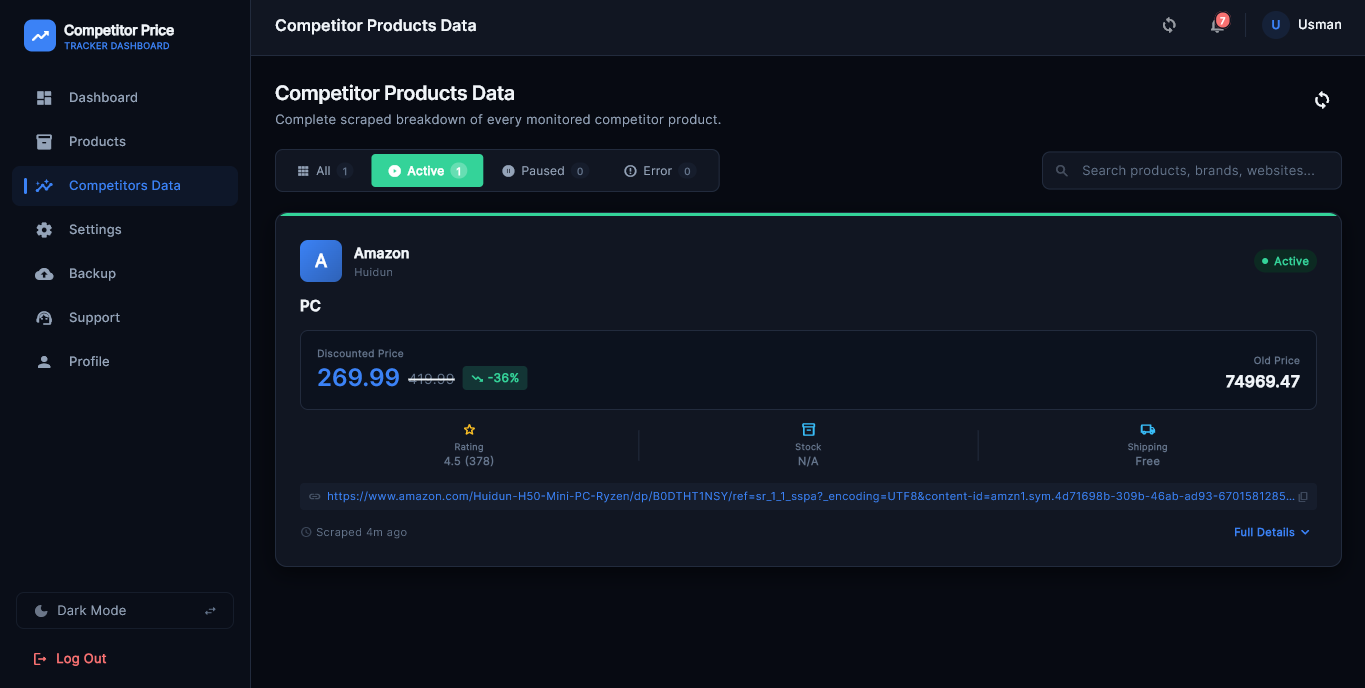The image size is (1365, 688).
Task: Click the Settings gear icon
Action: click(x=44, y=229)
